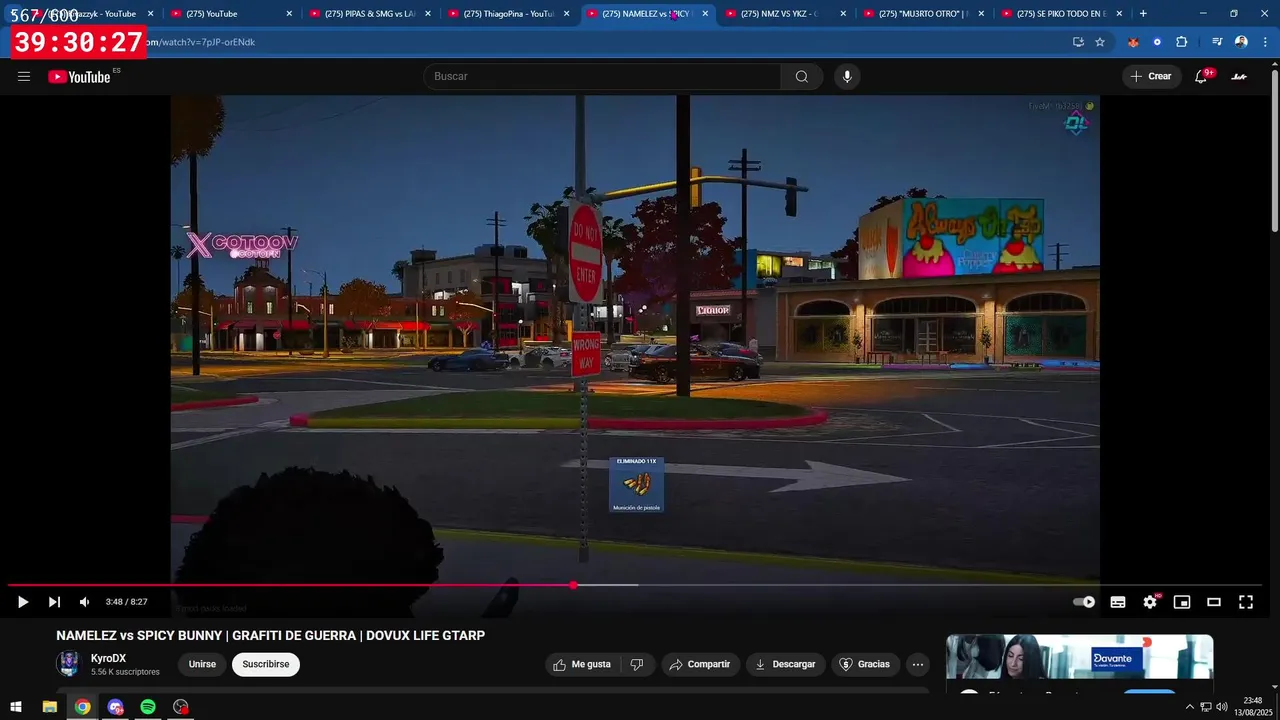
Task: Switch to PIPAS & SMG vs LA tab
Action: point(368,14)
